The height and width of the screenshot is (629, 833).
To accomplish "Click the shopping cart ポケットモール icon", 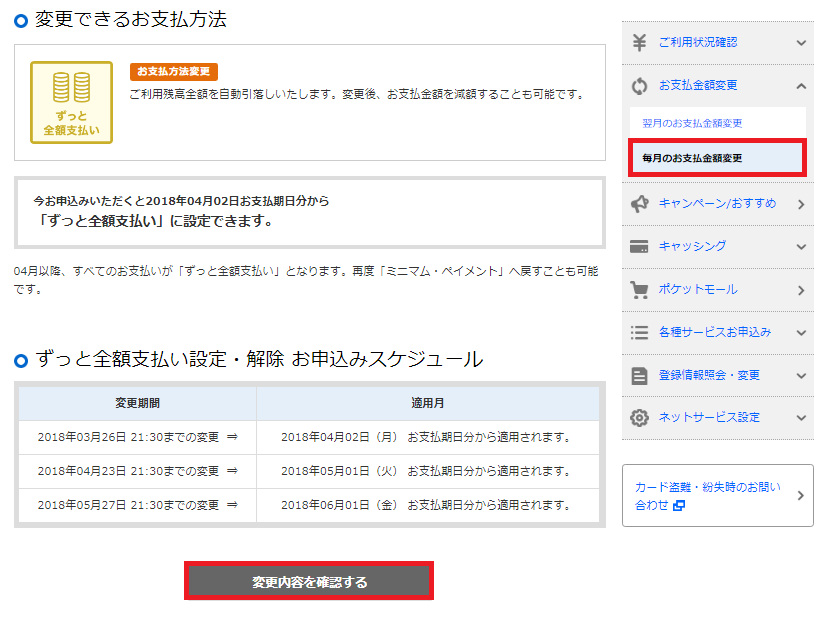I will point(640,290).
